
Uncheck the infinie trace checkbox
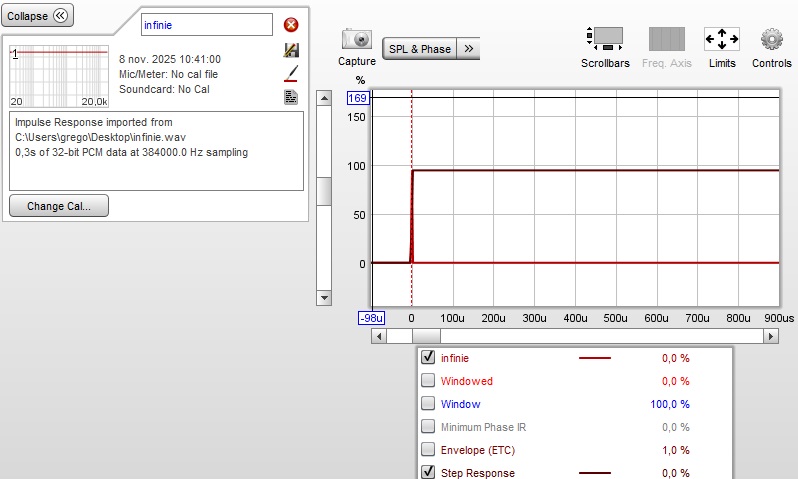[428, 357]
